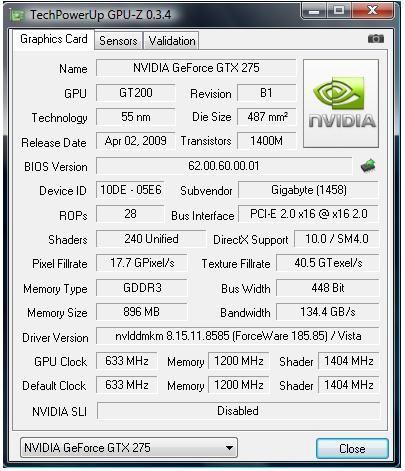Click the Default Clock row Memory field 1200 MHz
Image resolution: width=405 pixels, height=471 pixels.
point(239,385)
